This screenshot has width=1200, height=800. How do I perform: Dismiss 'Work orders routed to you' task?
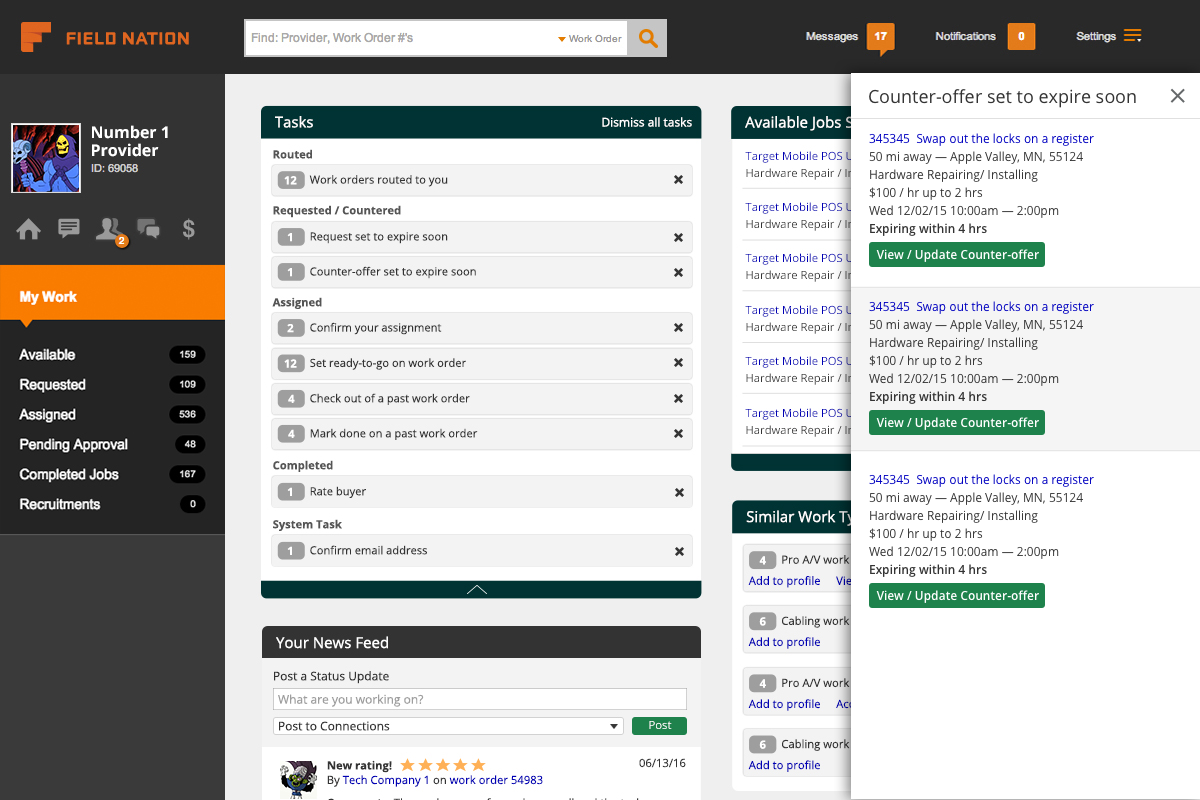pyautogui.click(x=678, y=180)
